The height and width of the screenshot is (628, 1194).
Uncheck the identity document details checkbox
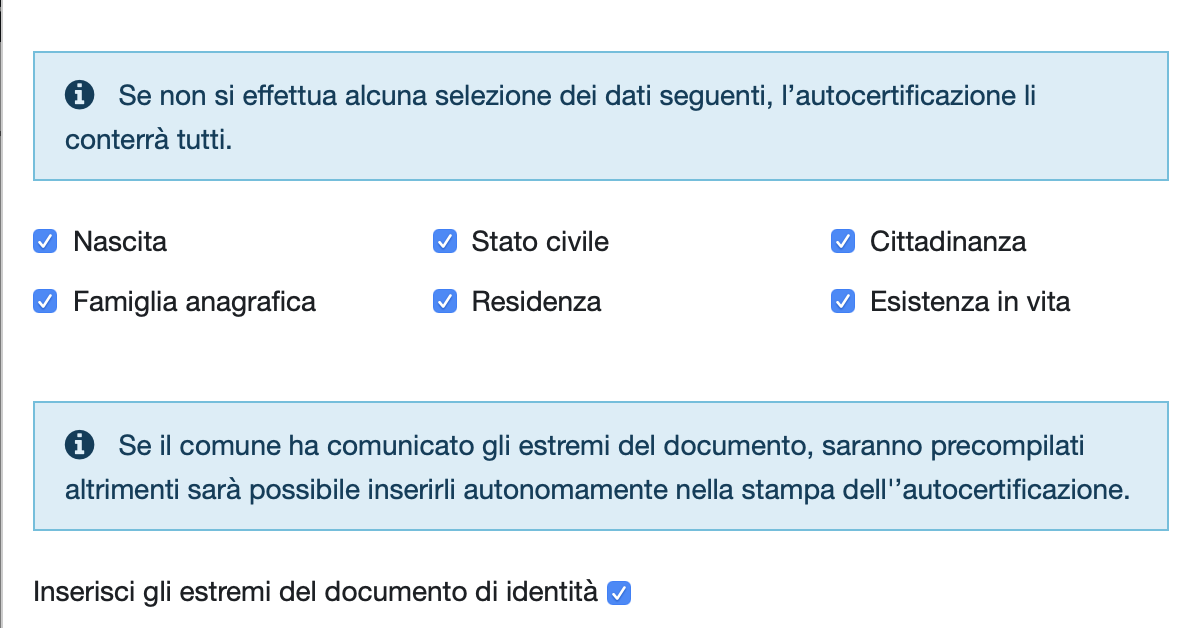point(619,592)
